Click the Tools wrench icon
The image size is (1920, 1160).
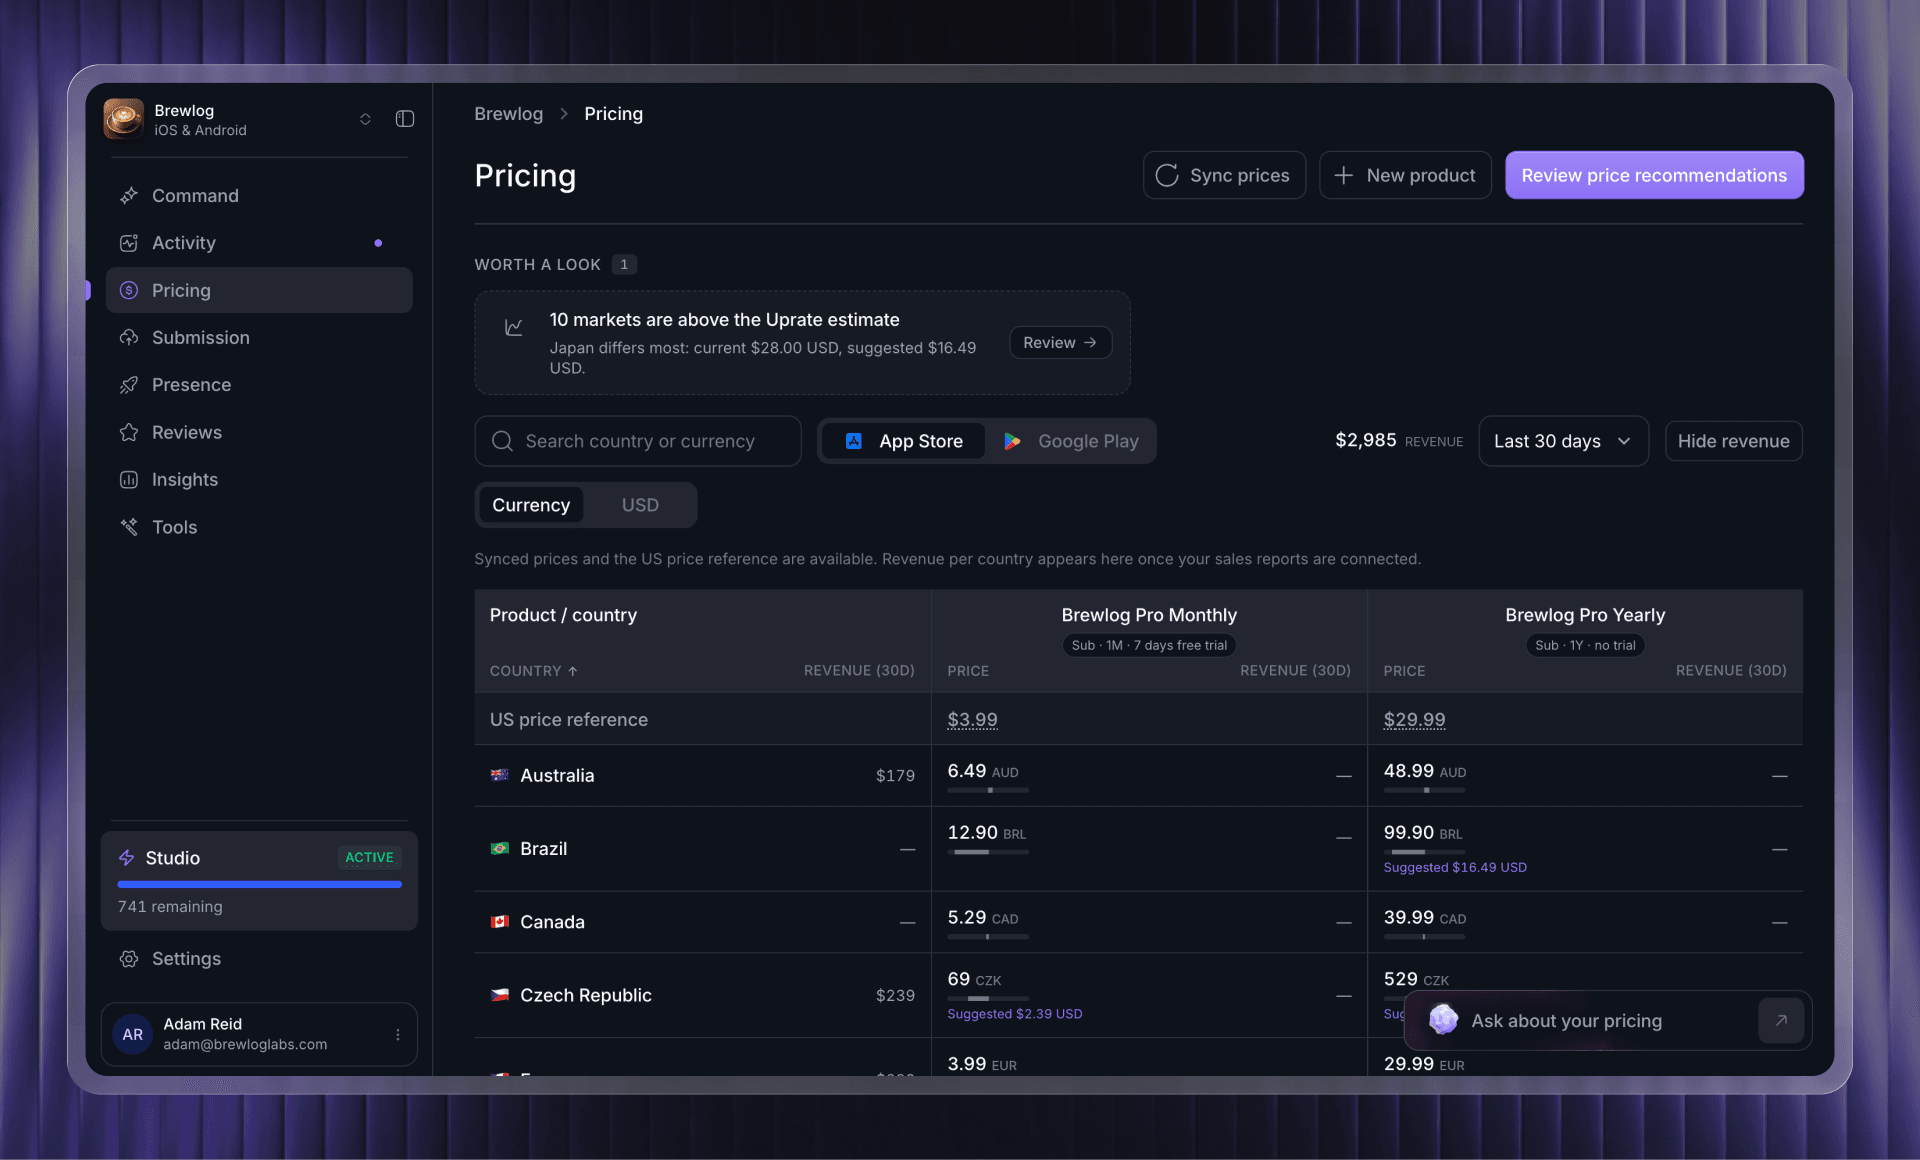(x=129, y=527)
